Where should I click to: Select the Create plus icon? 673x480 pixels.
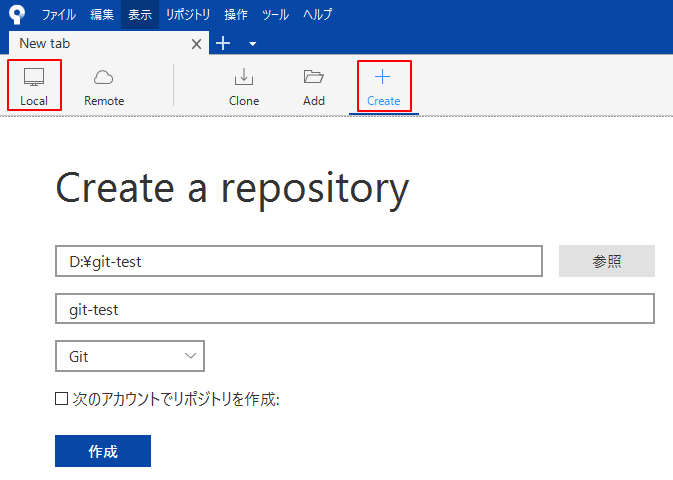click(383, 78)
